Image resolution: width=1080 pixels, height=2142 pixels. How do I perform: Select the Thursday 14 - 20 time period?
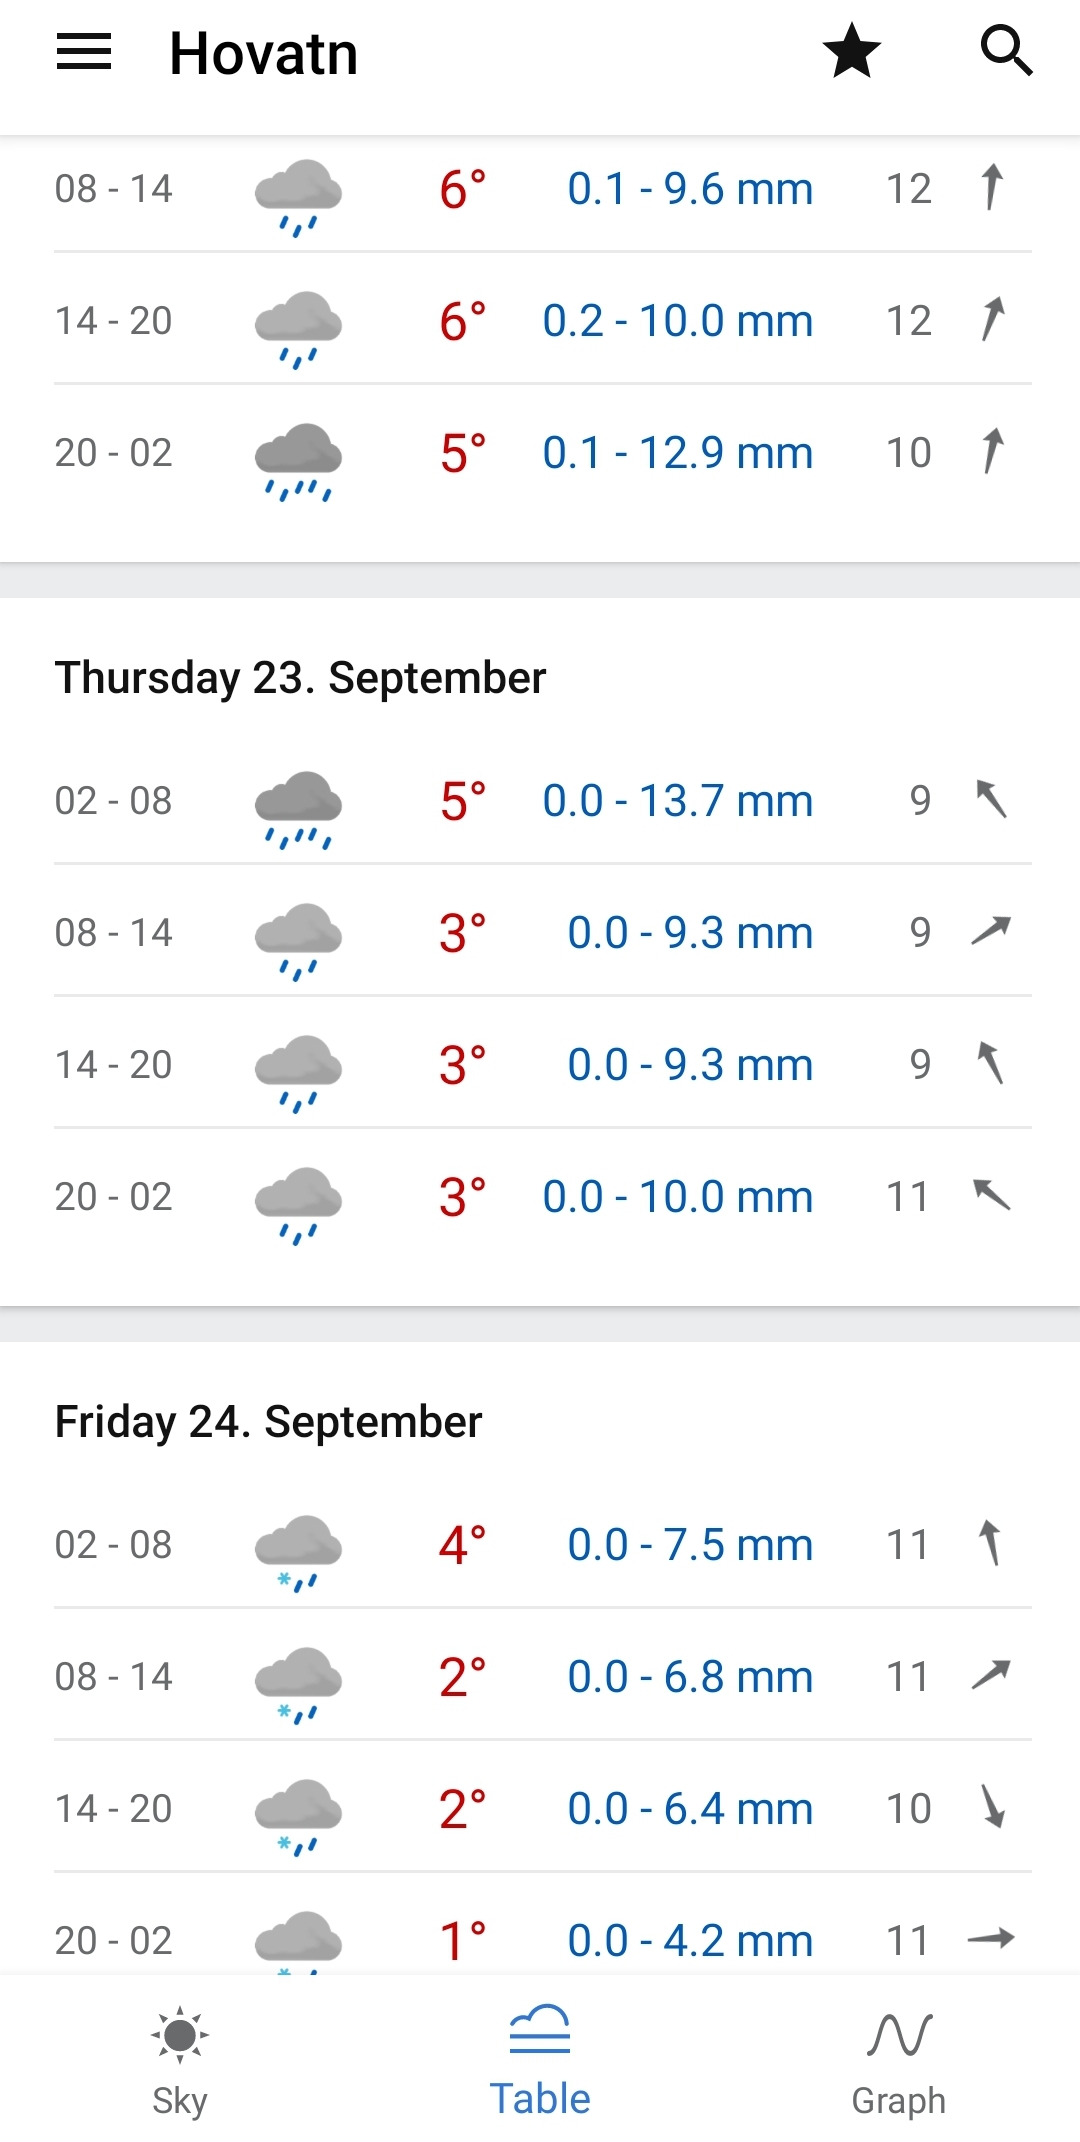(x=113, y=1065)
